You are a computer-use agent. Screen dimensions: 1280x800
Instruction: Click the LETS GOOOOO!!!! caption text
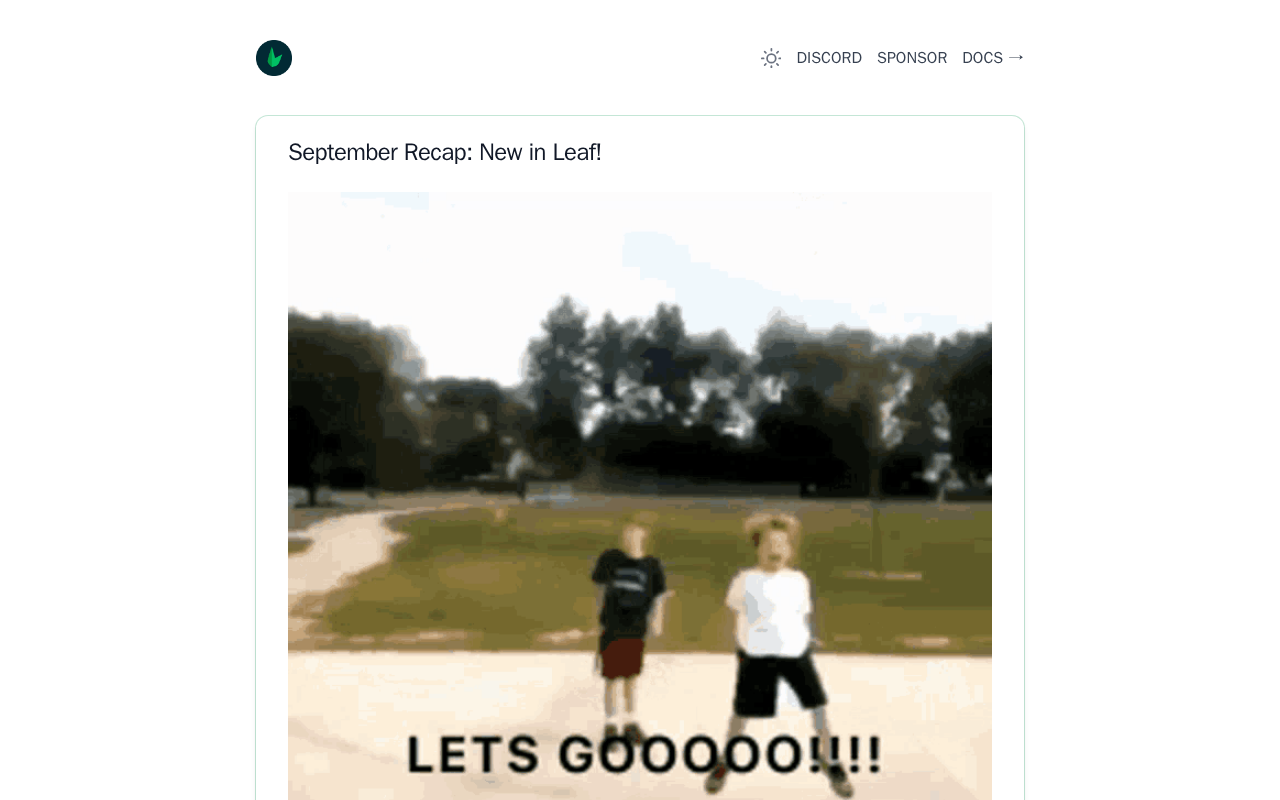(x=645, y=755)
